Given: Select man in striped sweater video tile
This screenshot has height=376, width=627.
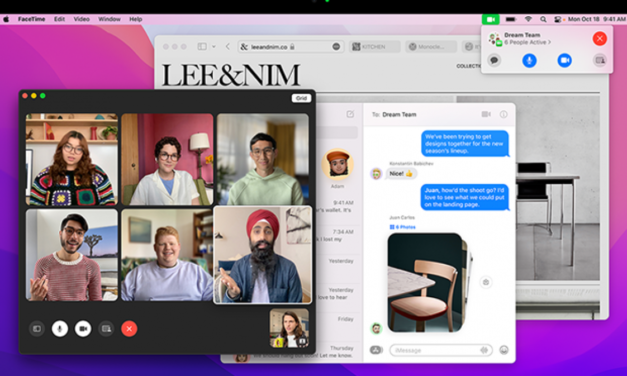Looking at the screenshot, I should [72, 255].
